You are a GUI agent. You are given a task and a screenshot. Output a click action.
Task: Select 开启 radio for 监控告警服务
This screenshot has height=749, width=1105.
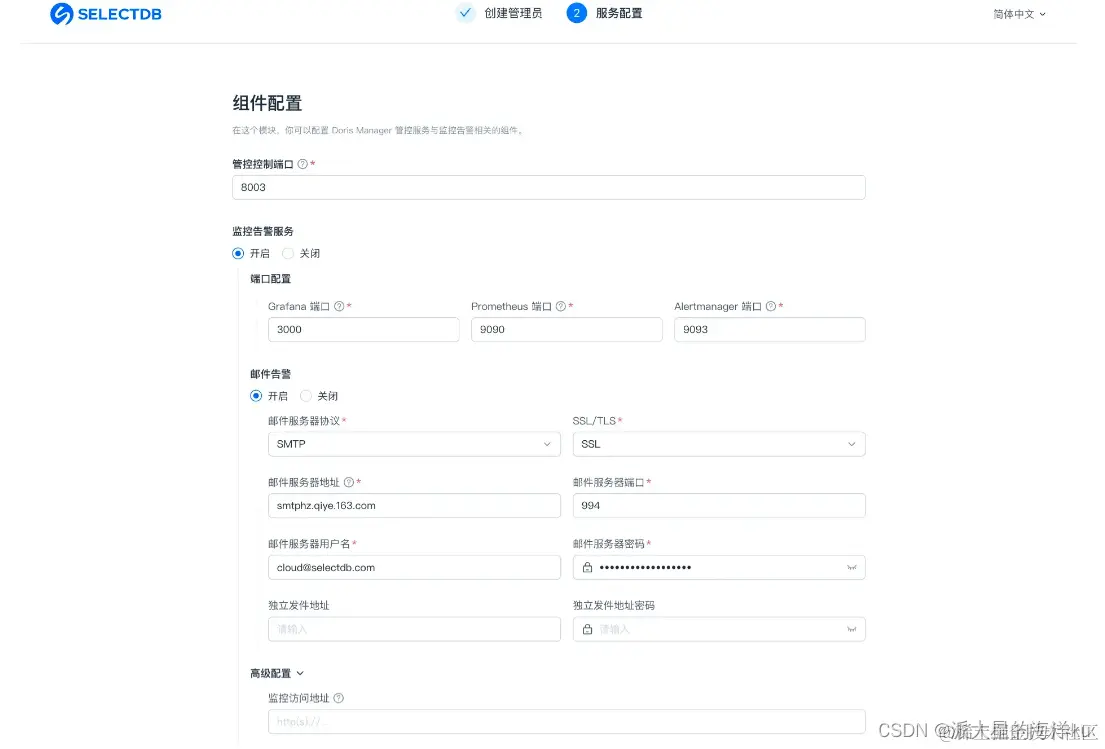237,253
